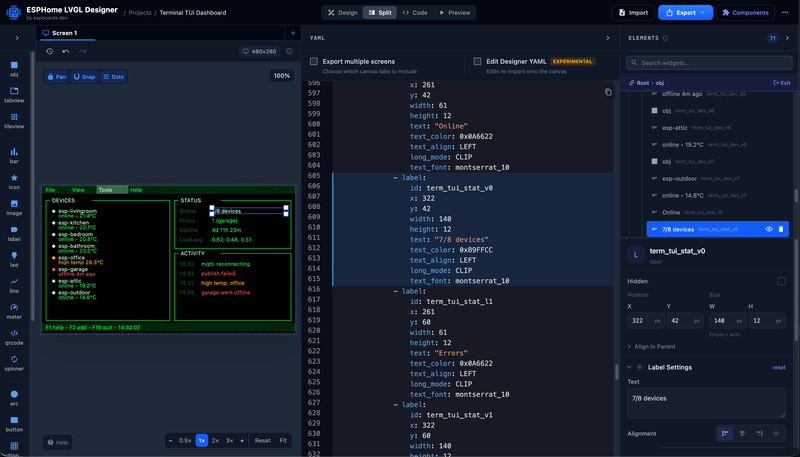800x457 pixels.
Task: Switch to Design view
Action: tap(343, 13)
